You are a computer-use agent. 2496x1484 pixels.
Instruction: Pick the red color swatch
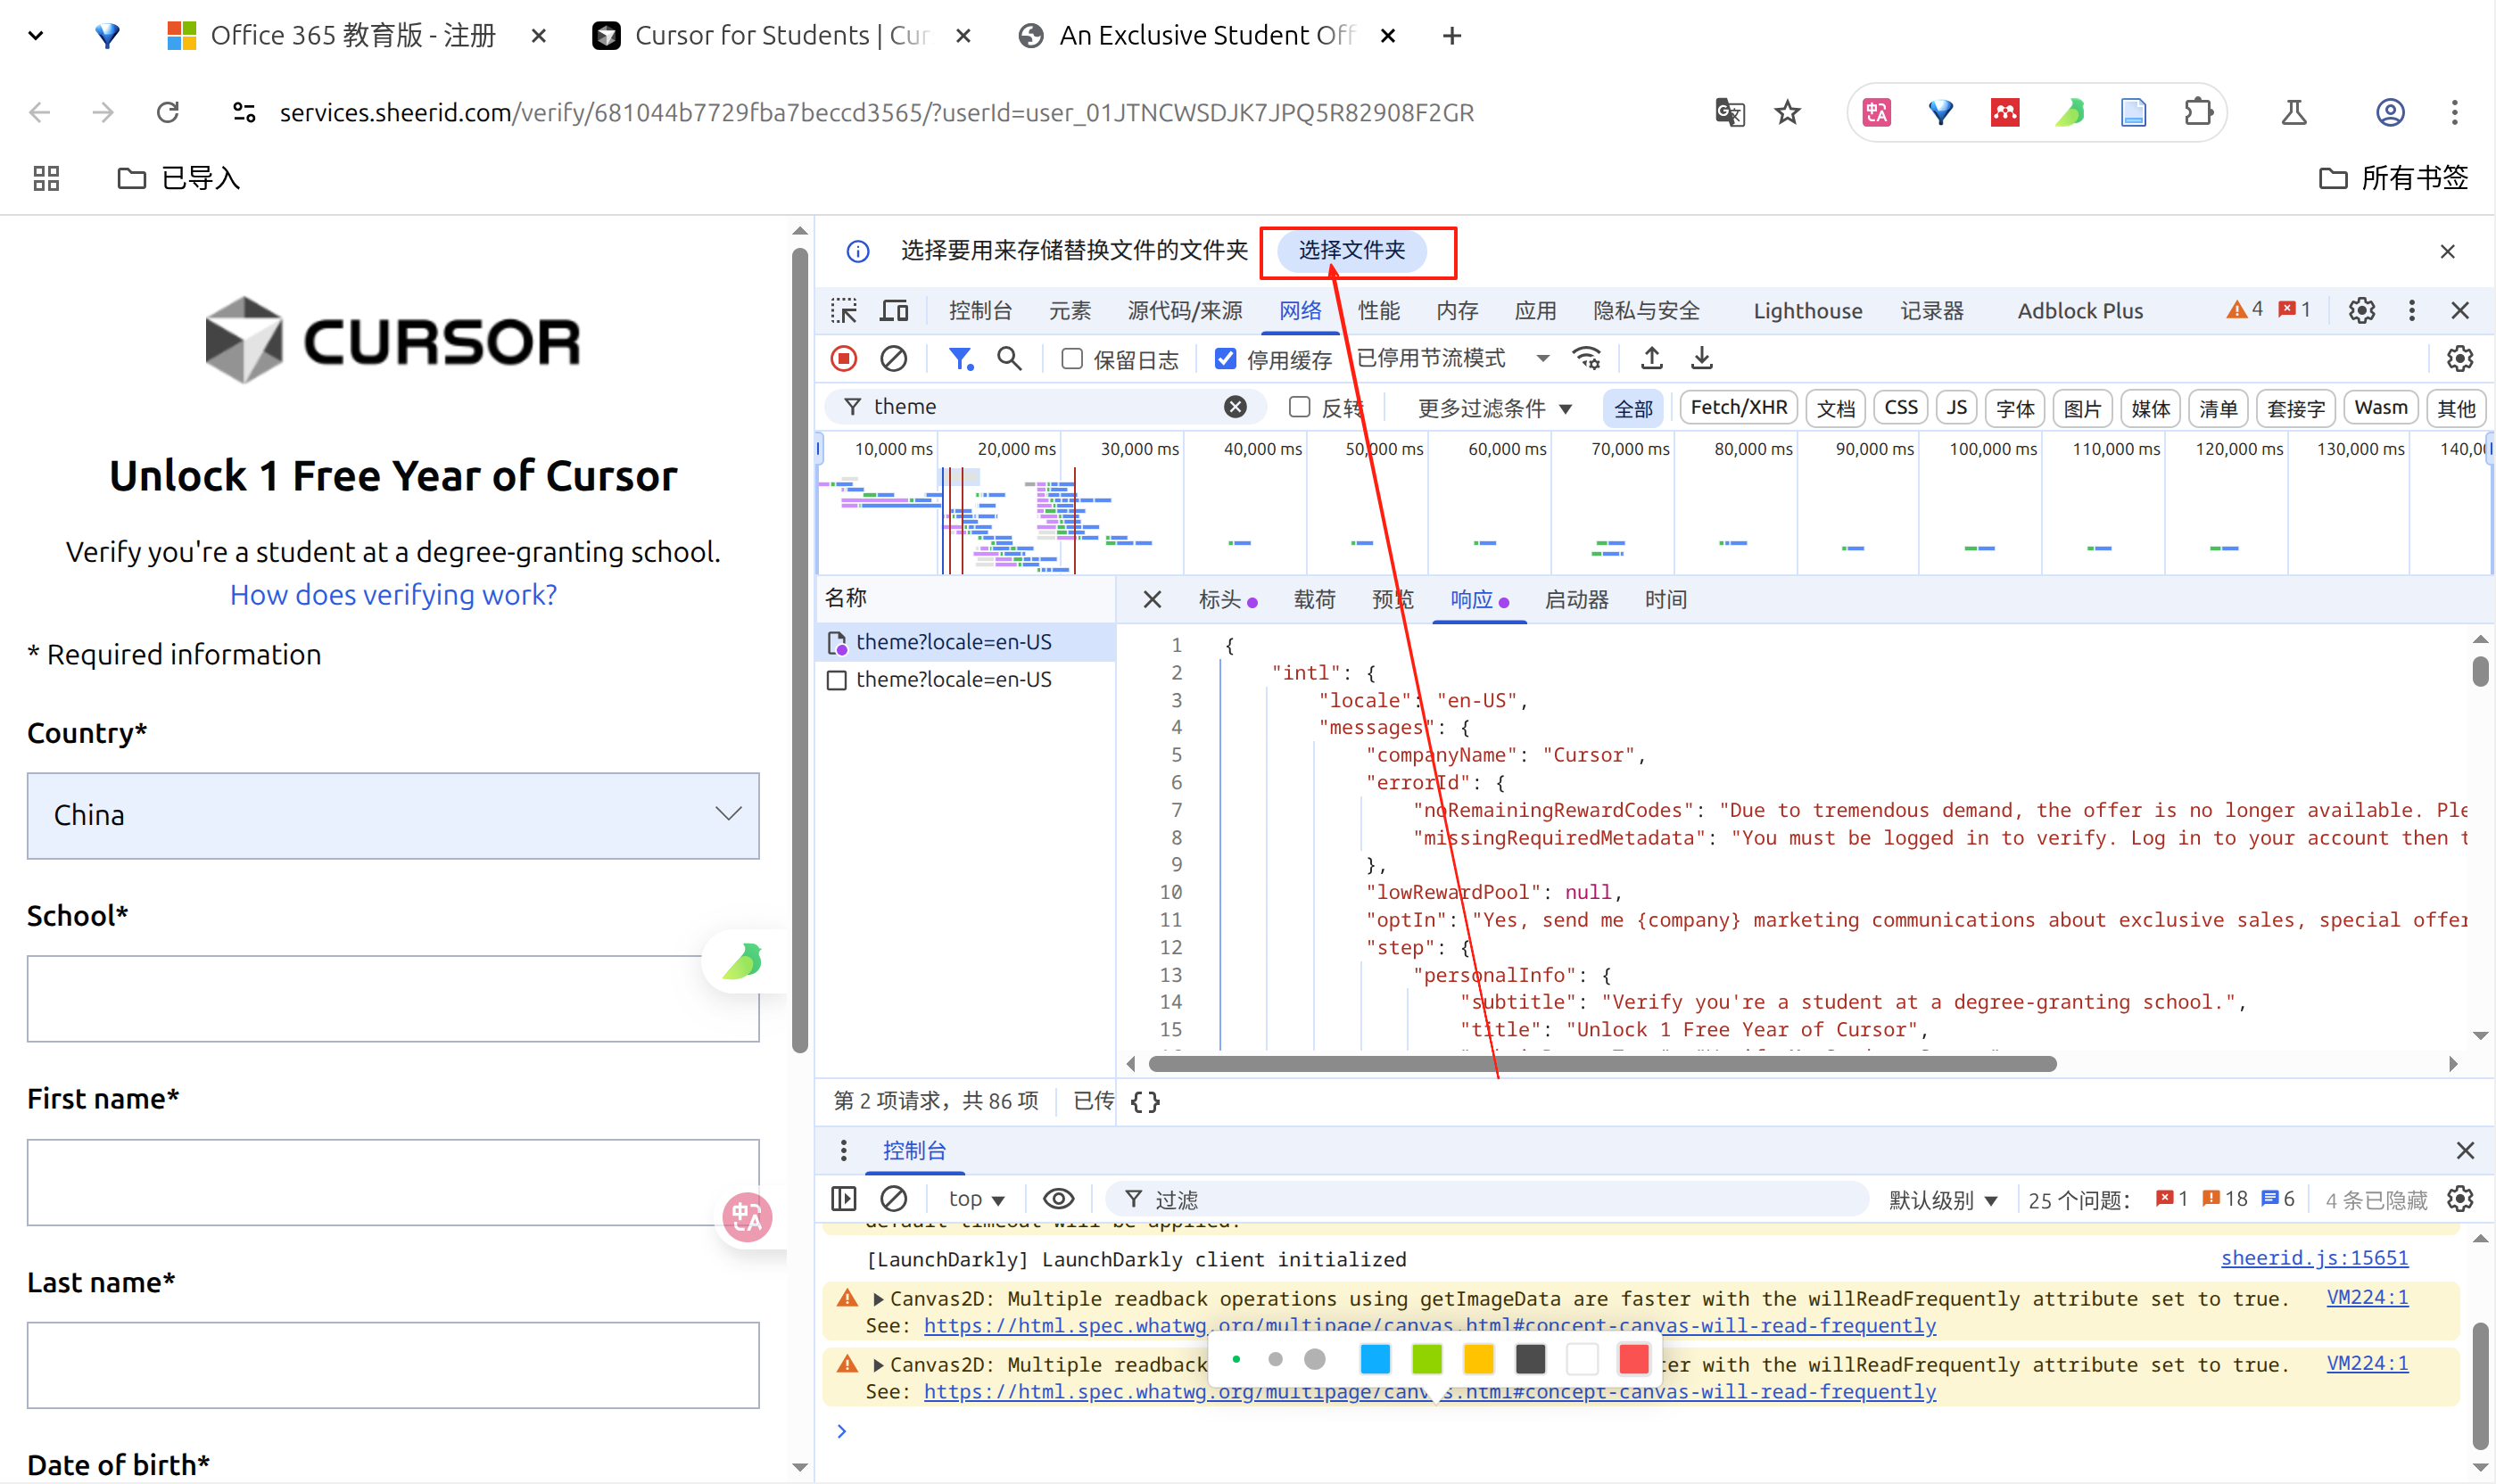[x=1634, y=1359]
